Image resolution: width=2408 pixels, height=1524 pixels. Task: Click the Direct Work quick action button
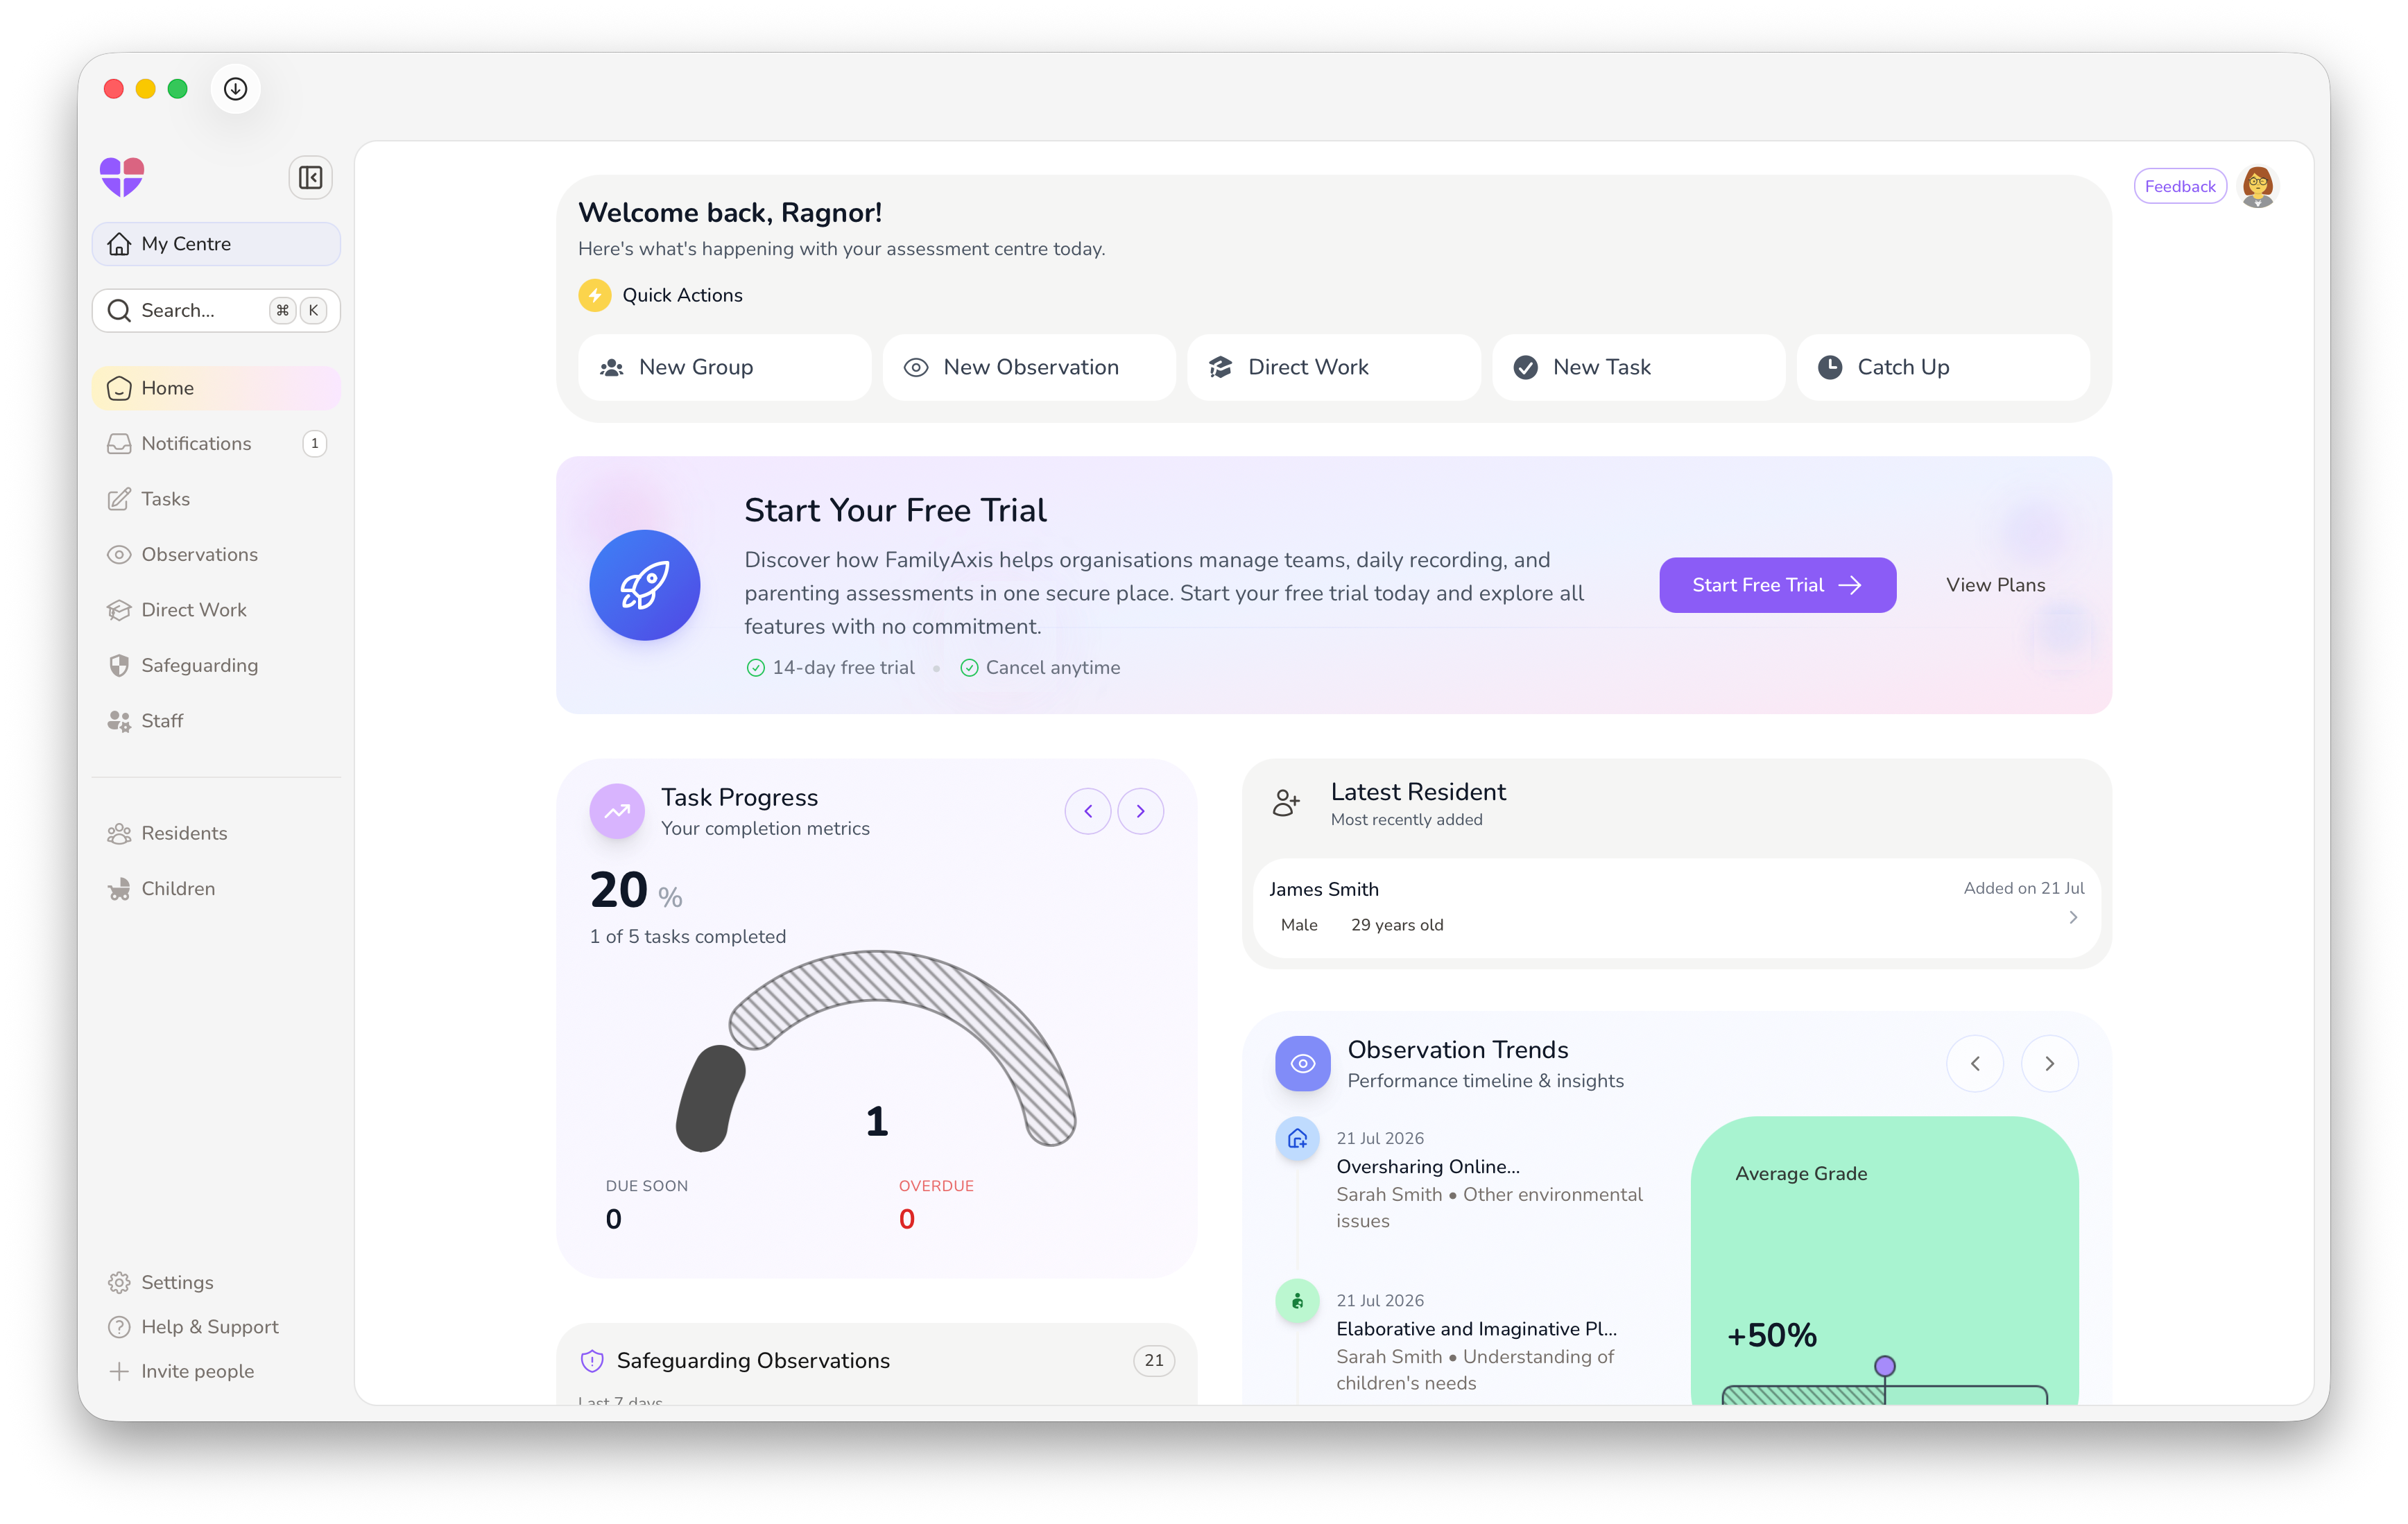[x=1334, y=368]
